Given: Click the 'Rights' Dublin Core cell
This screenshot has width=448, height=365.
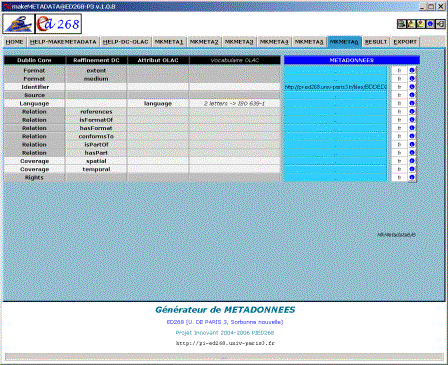Looking at the screenshot, I should [x=34, y=177].
